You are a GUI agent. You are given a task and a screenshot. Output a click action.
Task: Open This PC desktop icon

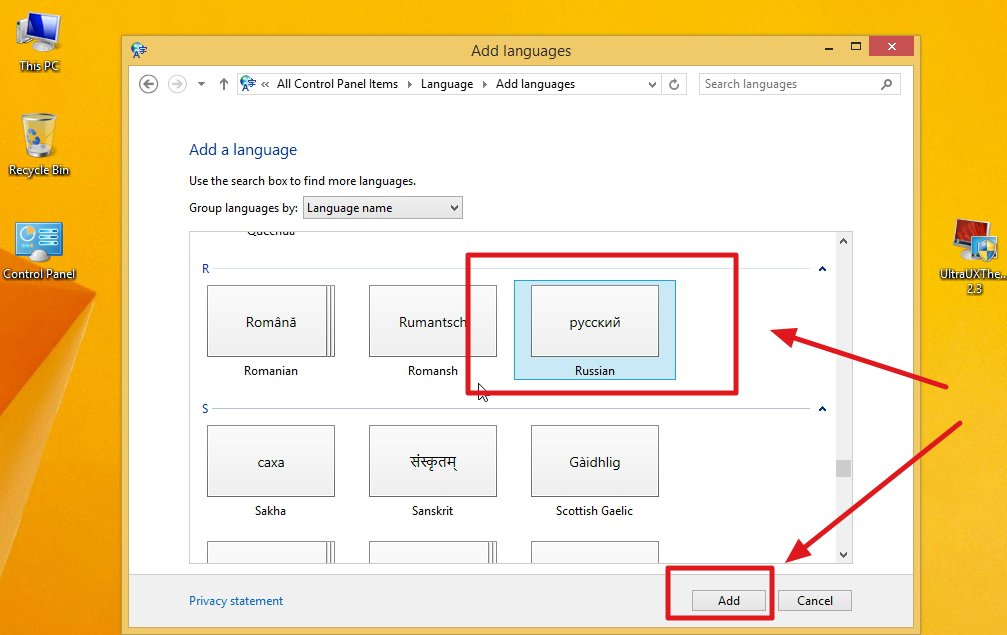coord(39,42)
